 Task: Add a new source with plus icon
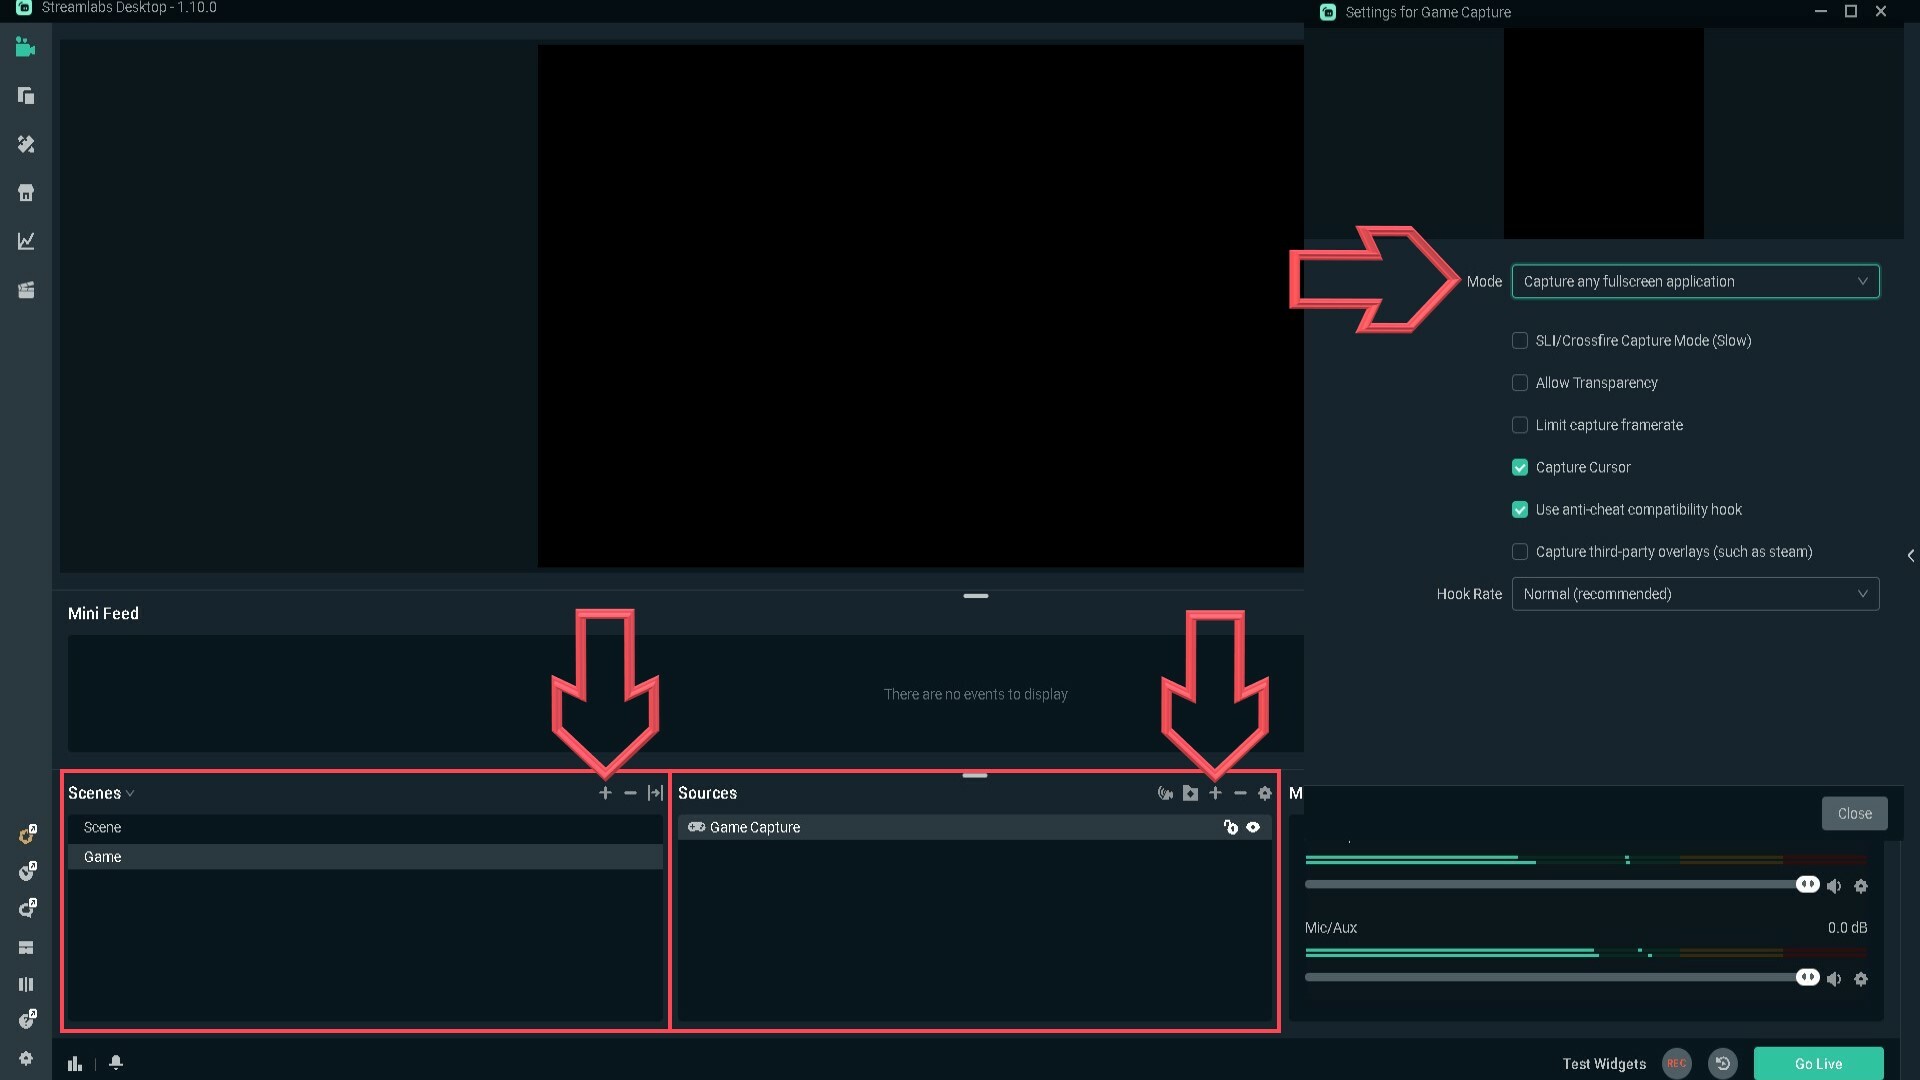point(1215,793)
